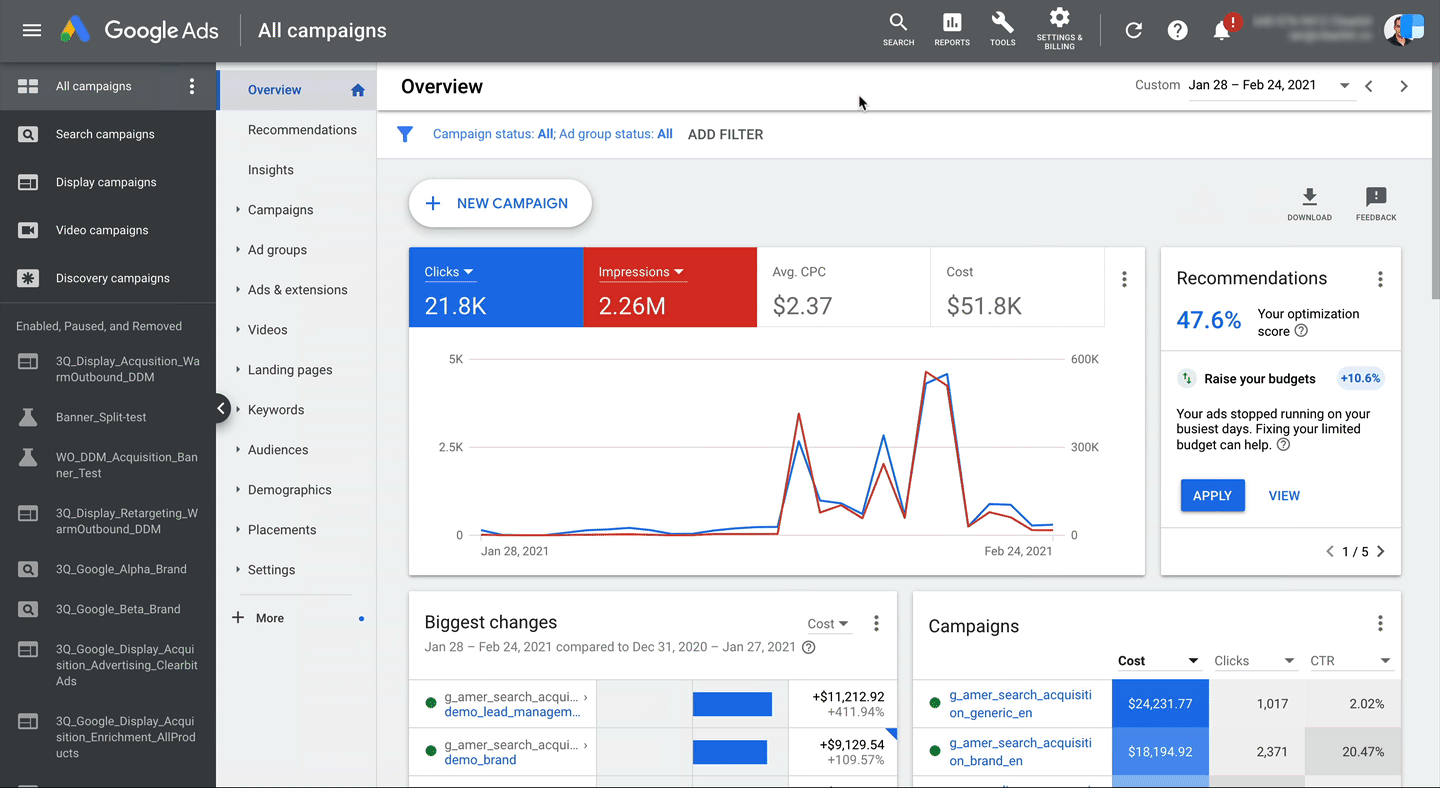Open Campaigns table Clicks column dropdown
This screenshot has width=1440, height=788.
click(1255, 661)
